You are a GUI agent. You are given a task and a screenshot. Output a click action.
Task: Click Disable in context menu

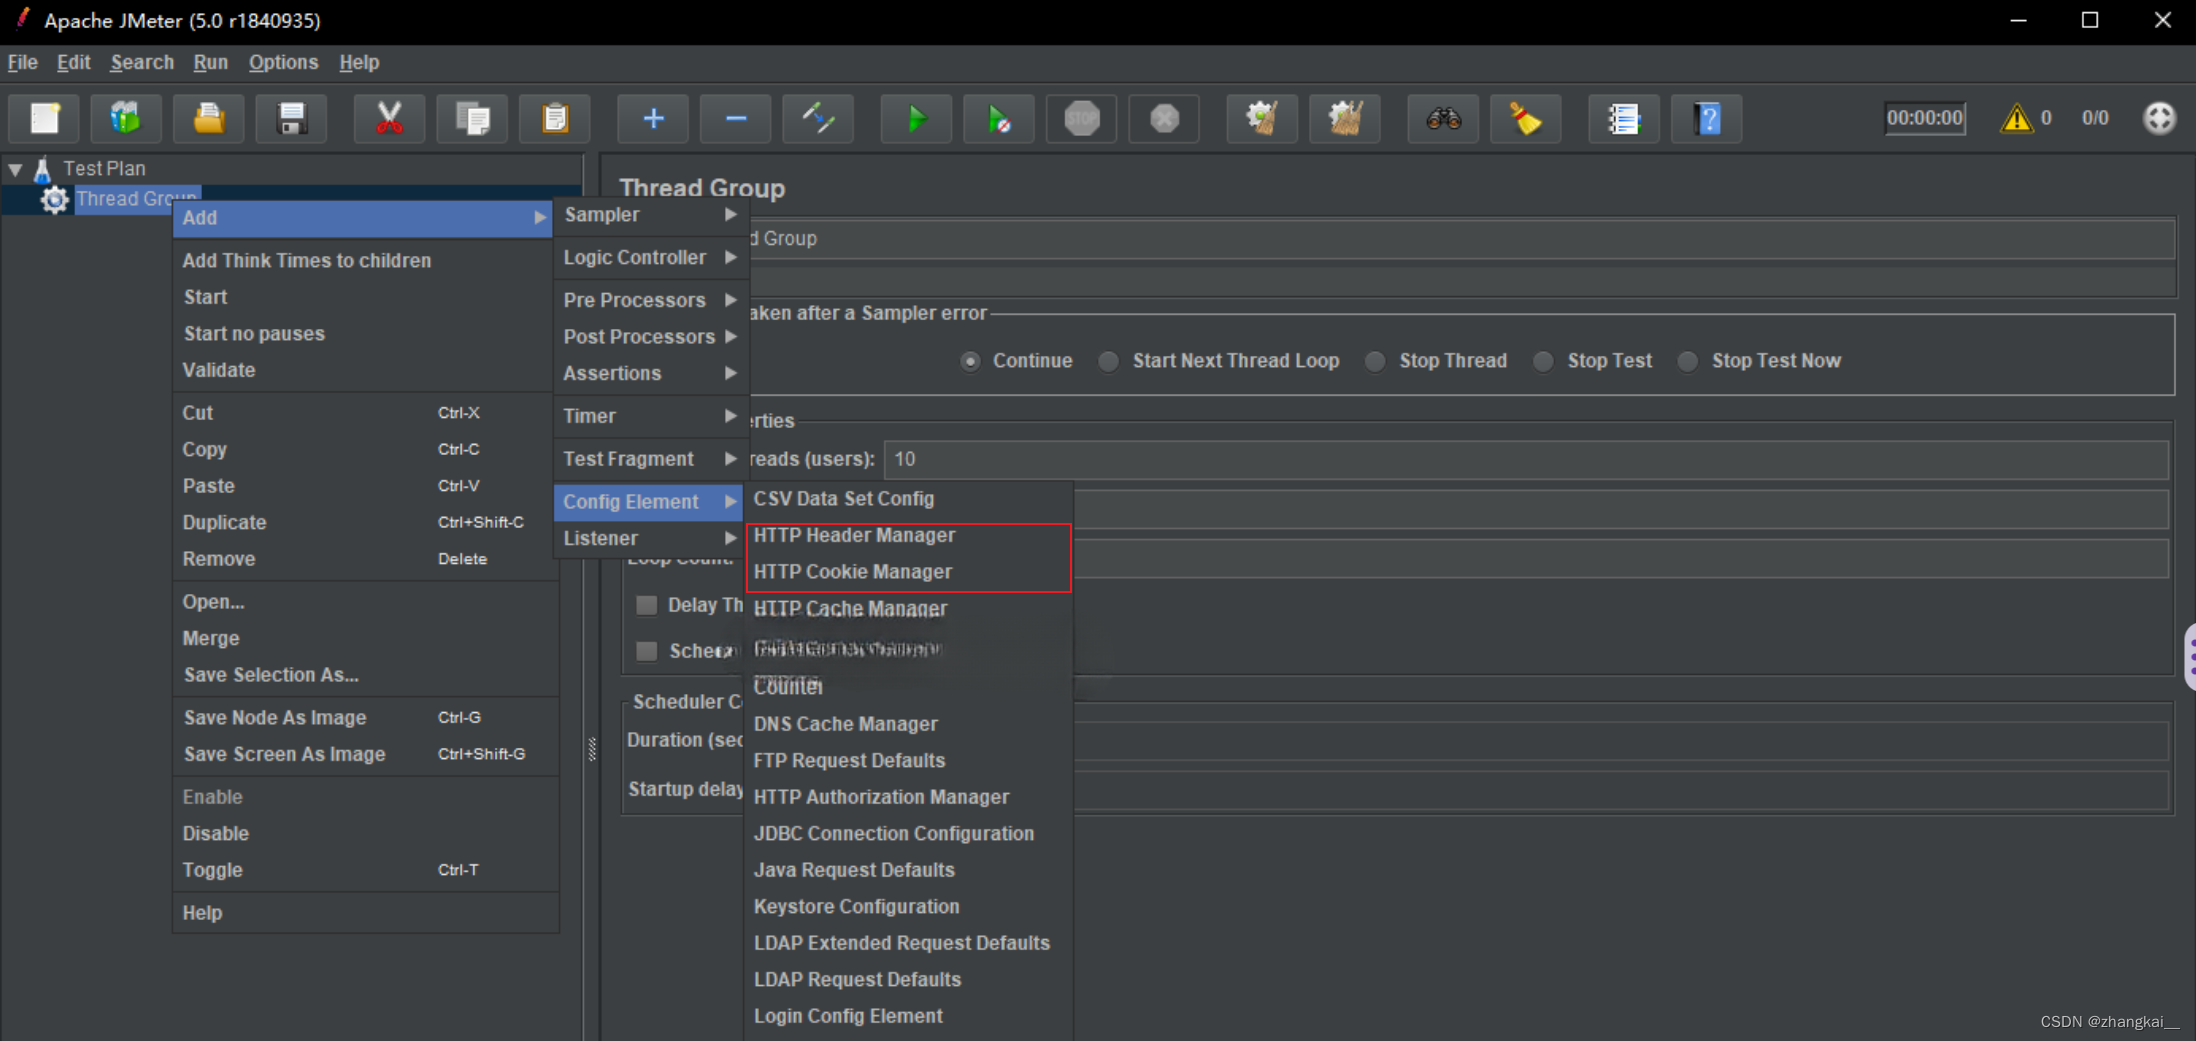[x=365, y=834]
